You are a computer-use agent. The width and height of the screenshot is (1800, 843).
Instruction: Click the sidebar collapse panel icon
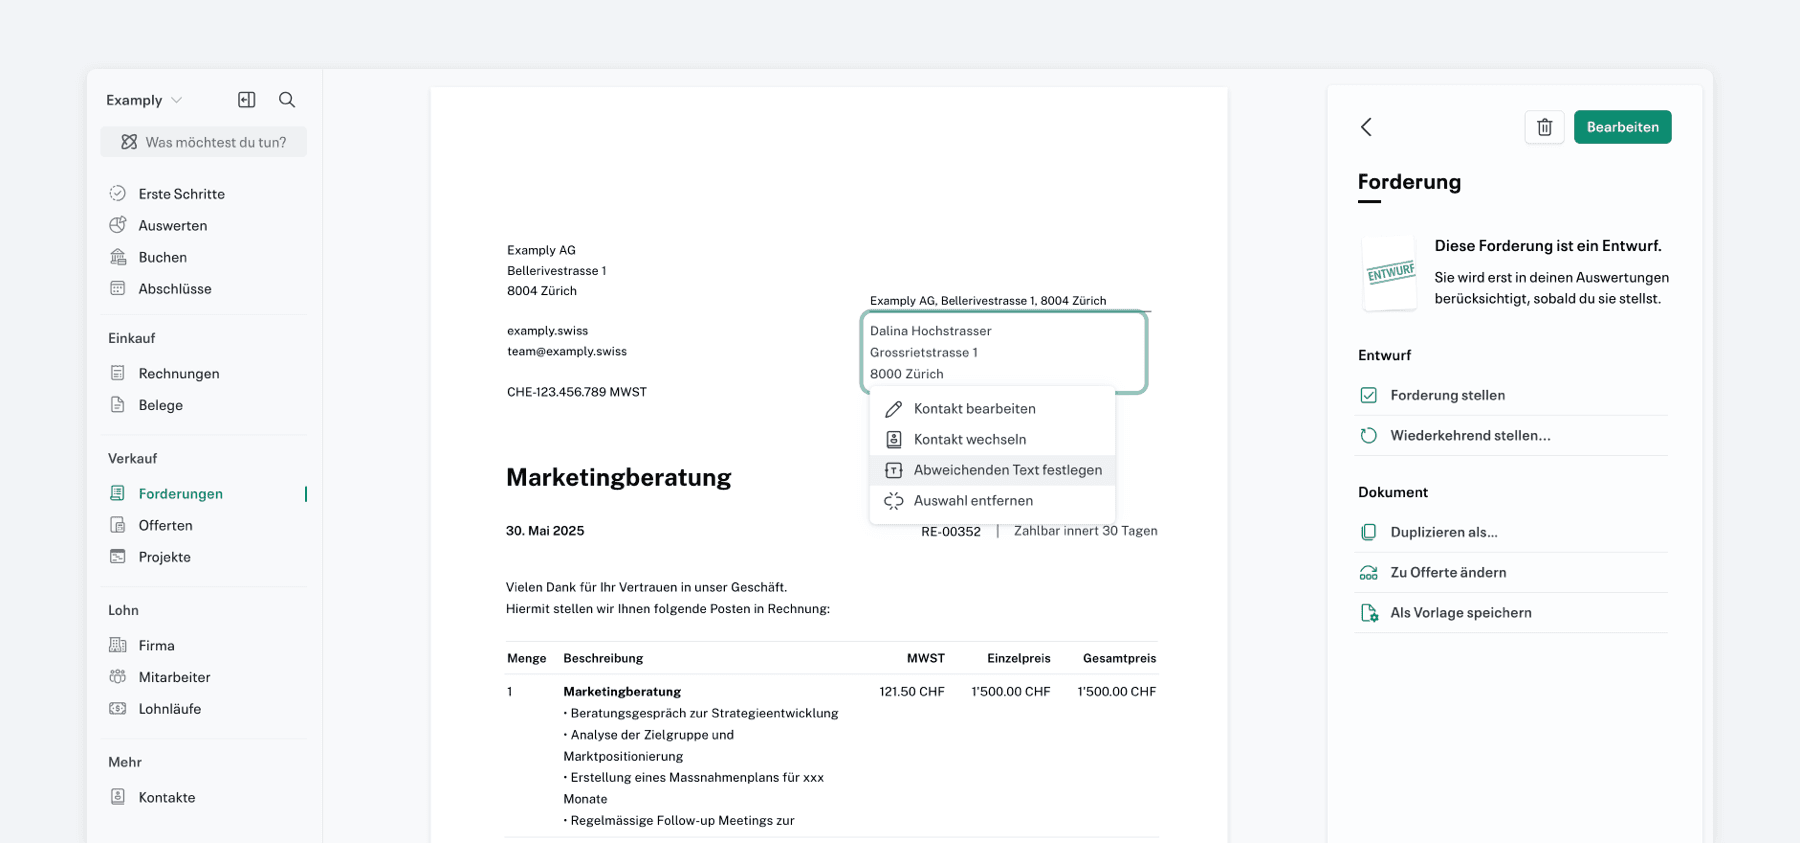247,100
